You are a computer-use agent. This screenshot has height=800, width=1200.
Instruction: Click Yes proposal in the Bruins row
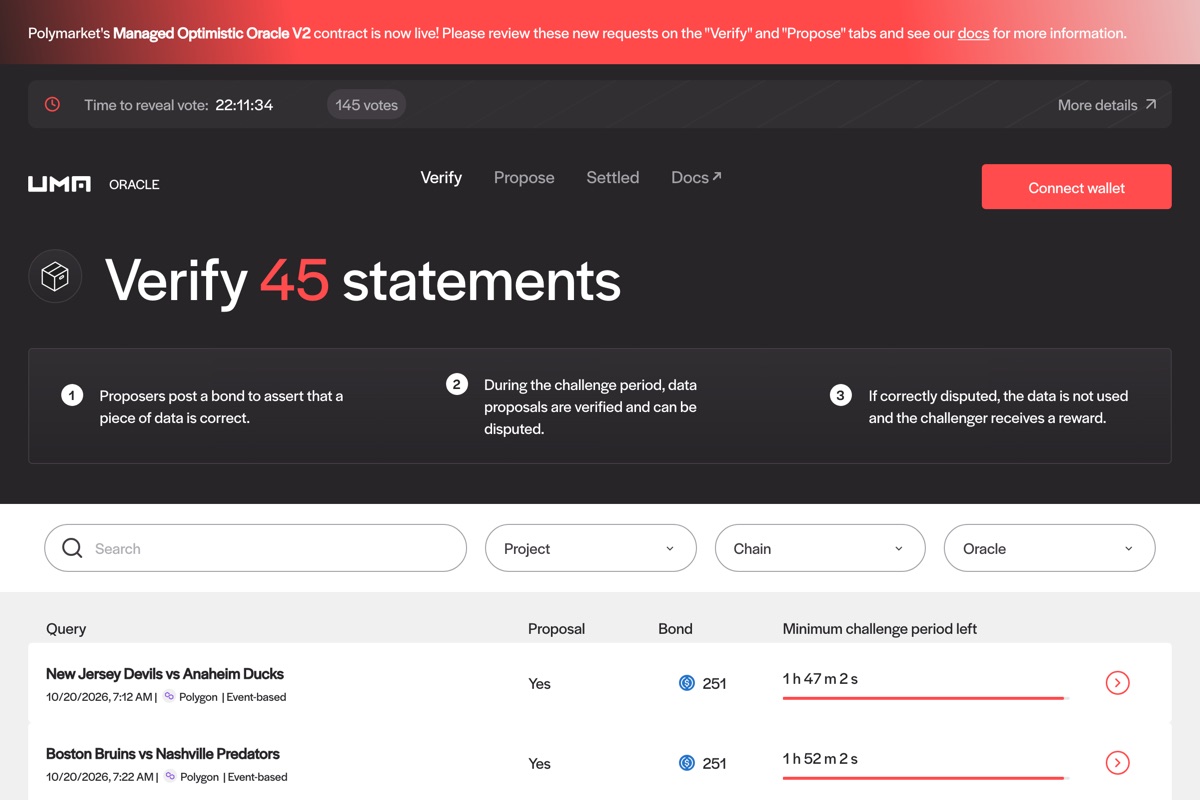click(x=539, y=764)
